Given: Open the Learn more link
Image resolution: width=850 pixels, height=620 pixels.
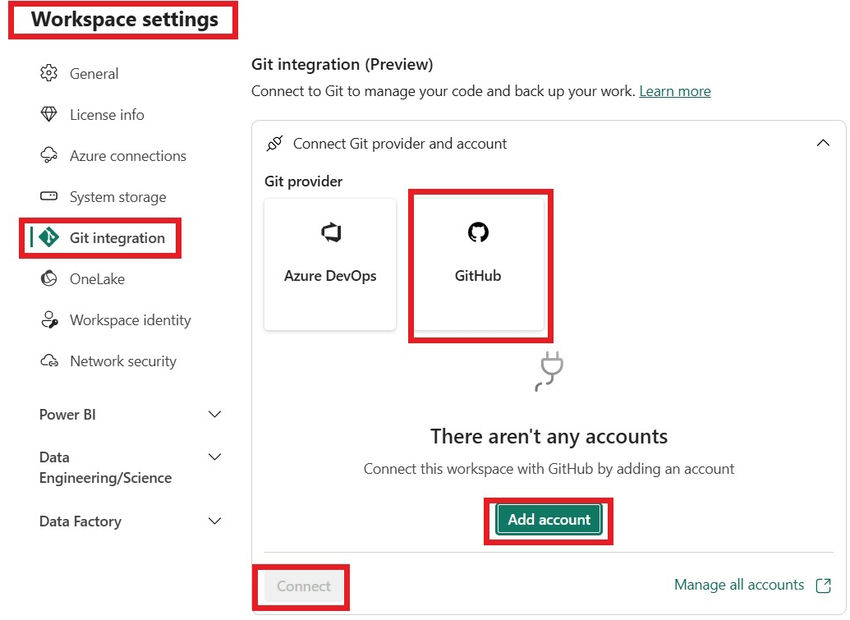Looking at the screenshot, I should 675,91.
